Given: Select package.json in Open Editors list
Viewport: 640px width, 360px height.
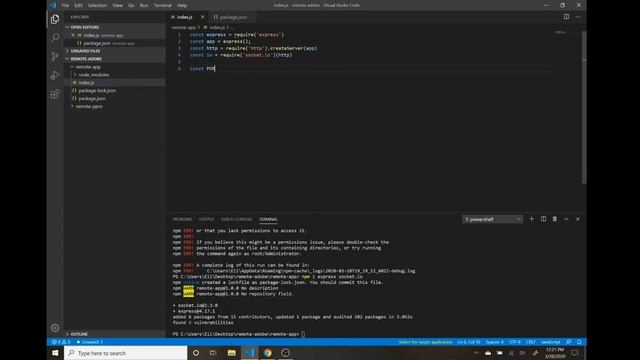Looking at the screenshot, I should [97, 43].
